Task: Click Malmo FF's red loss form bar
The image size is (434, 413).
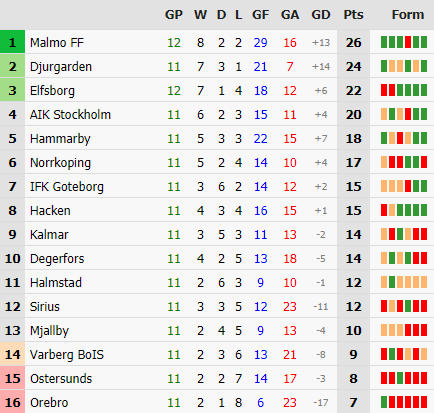Action: [408, 42]
